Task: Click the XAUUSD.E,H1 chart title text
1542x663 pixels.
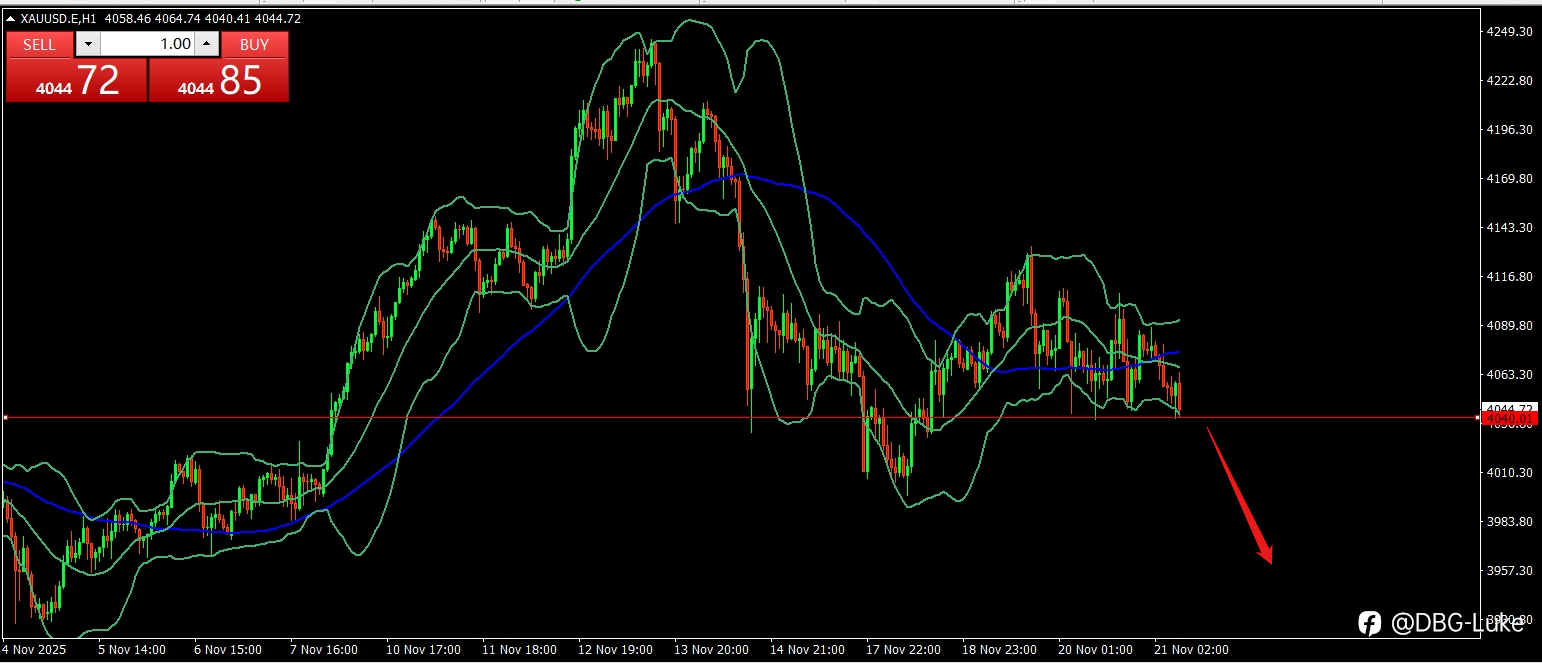Action: pyautogui.click(x=58, y=18)
